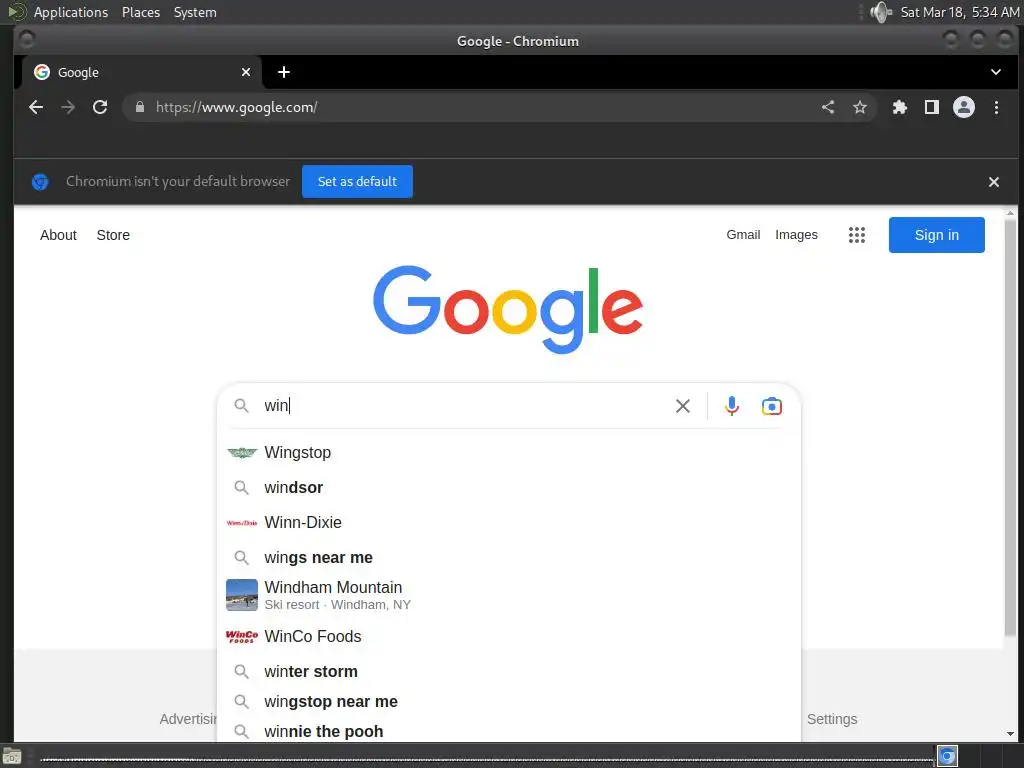
Task: Select Windham Mountain ski resort suggestion
Action: click(x=508, y=595)
